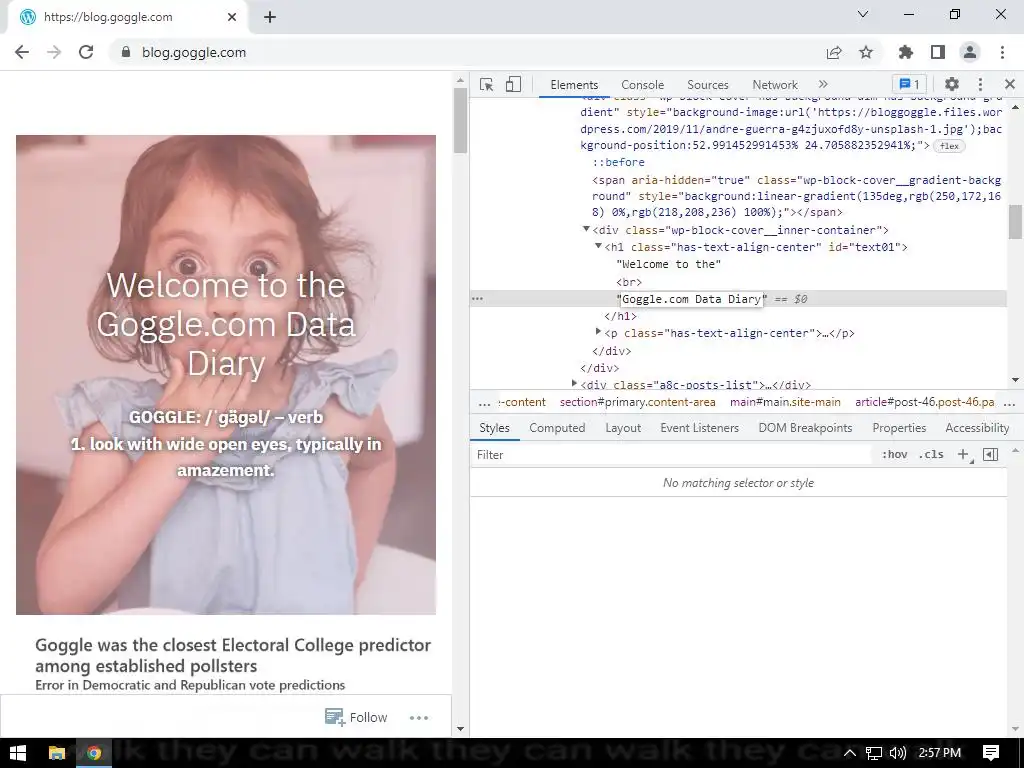Open the Chrome profile avatar
The width and height of the screenshot is (1024, 768).
pyautogui.click(x=970, y=52)
